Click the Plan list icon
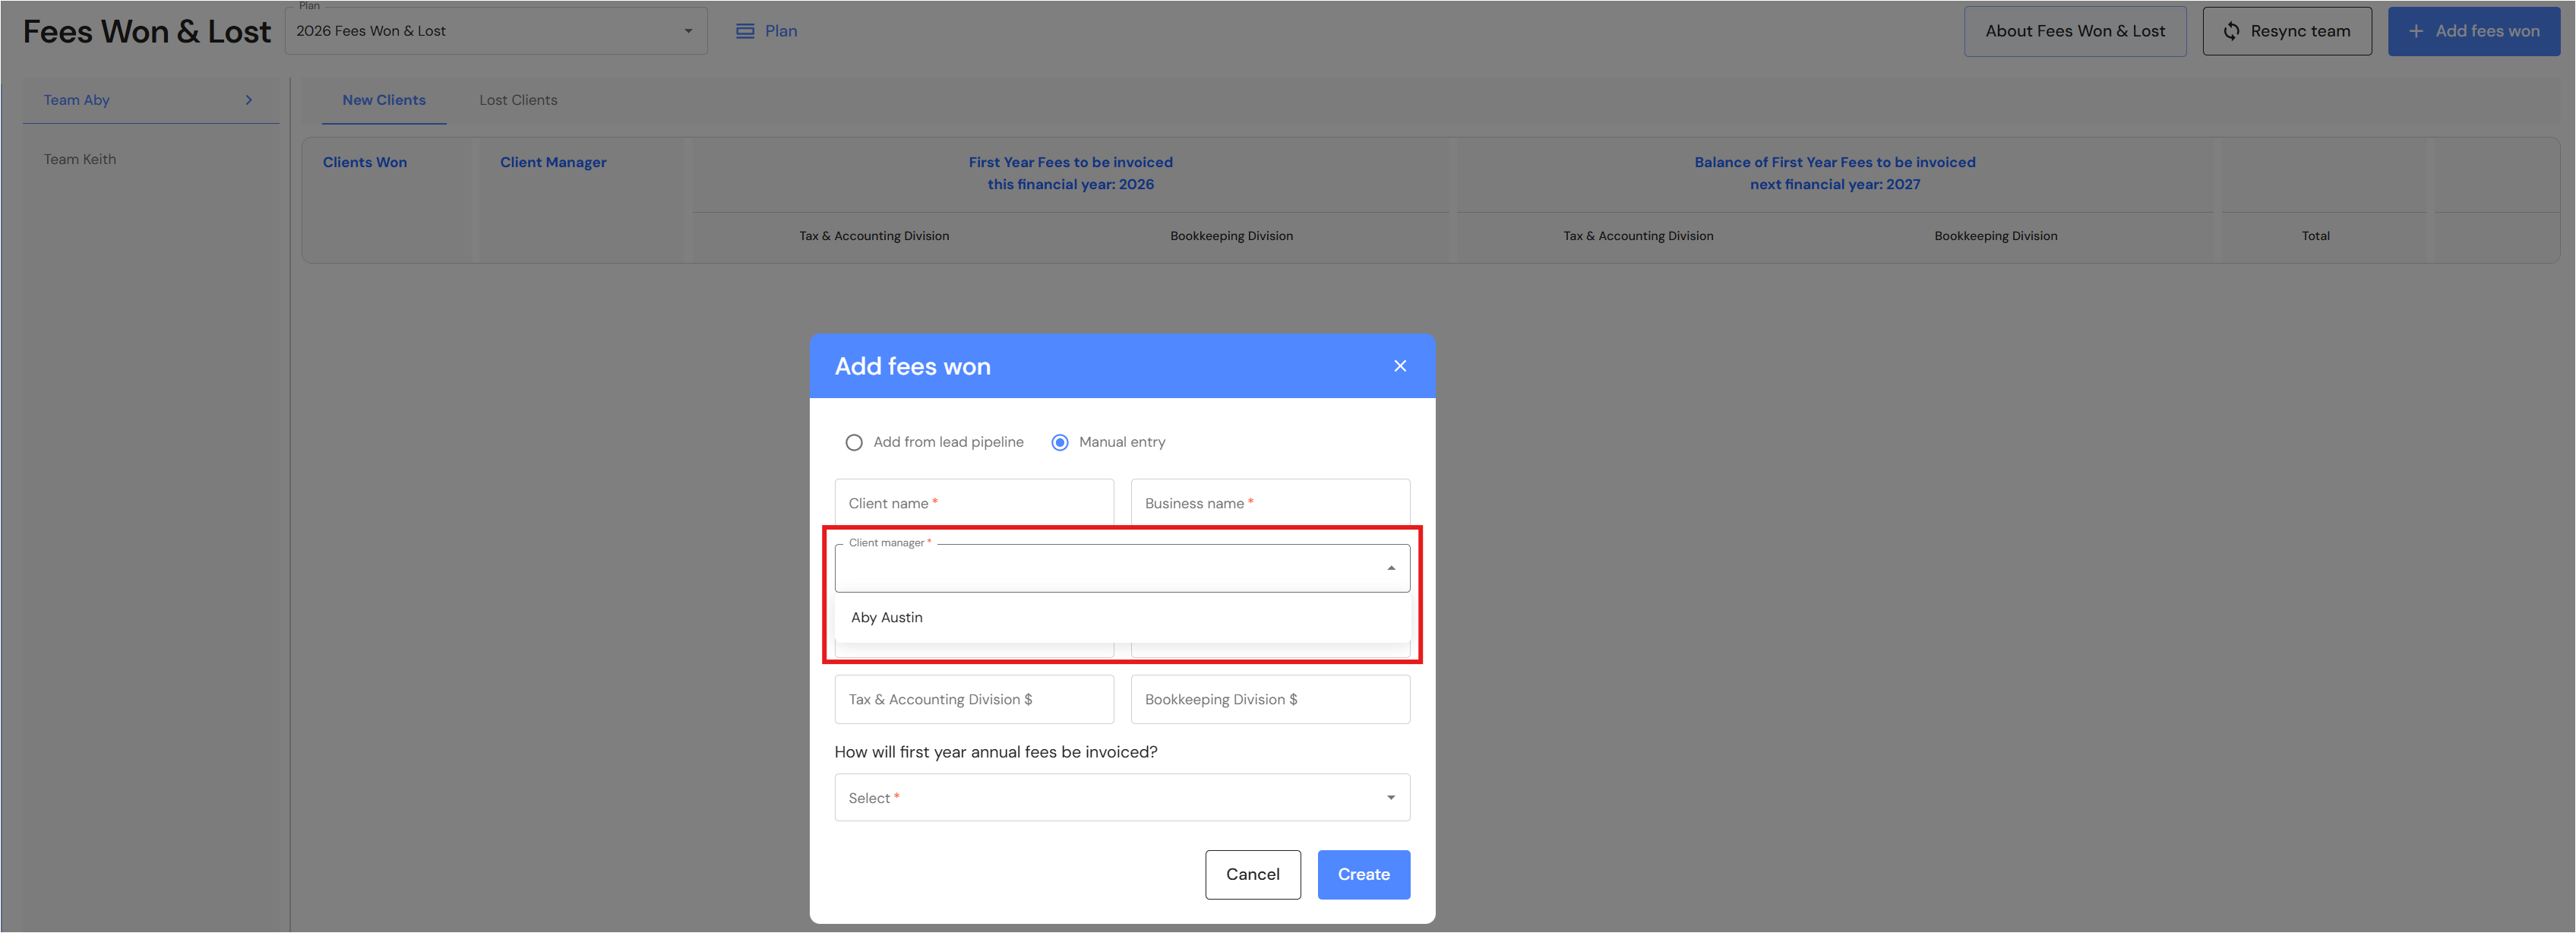The width and height of the screenshot is (2576, 933). click(x=745, y=31)
